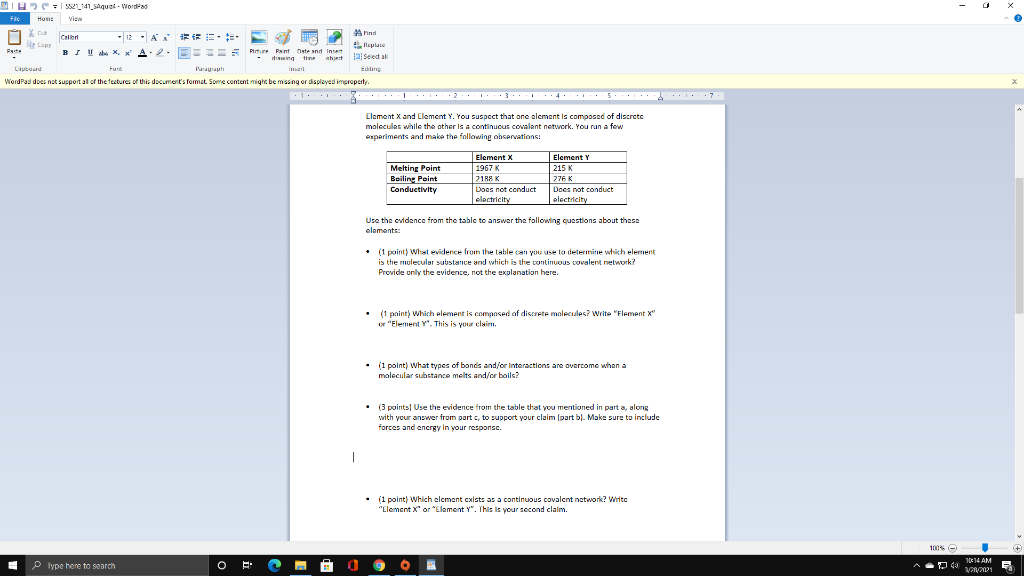The width and height of the screenshot is (1024, 576).
Task: Select the Paint drawing tool
Action: point(283,42)
